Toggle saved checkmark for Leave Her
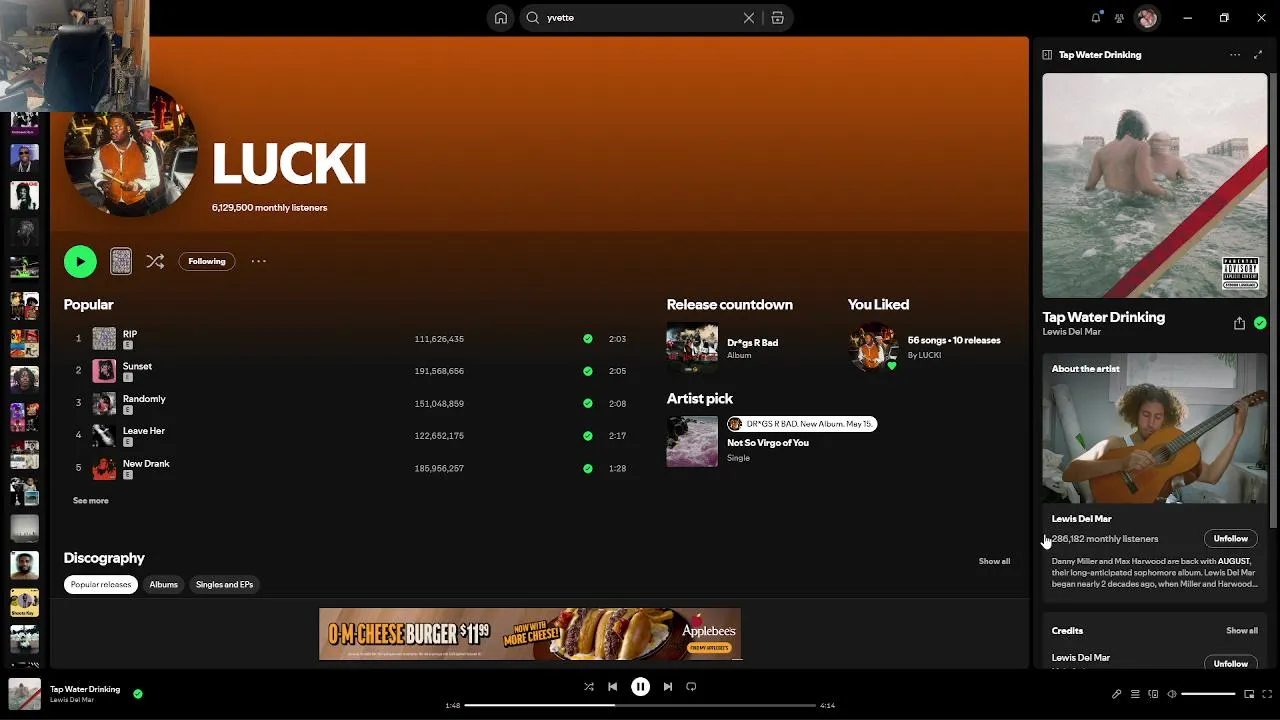This screenshot has width=1280, height=720. click(587, 435)
